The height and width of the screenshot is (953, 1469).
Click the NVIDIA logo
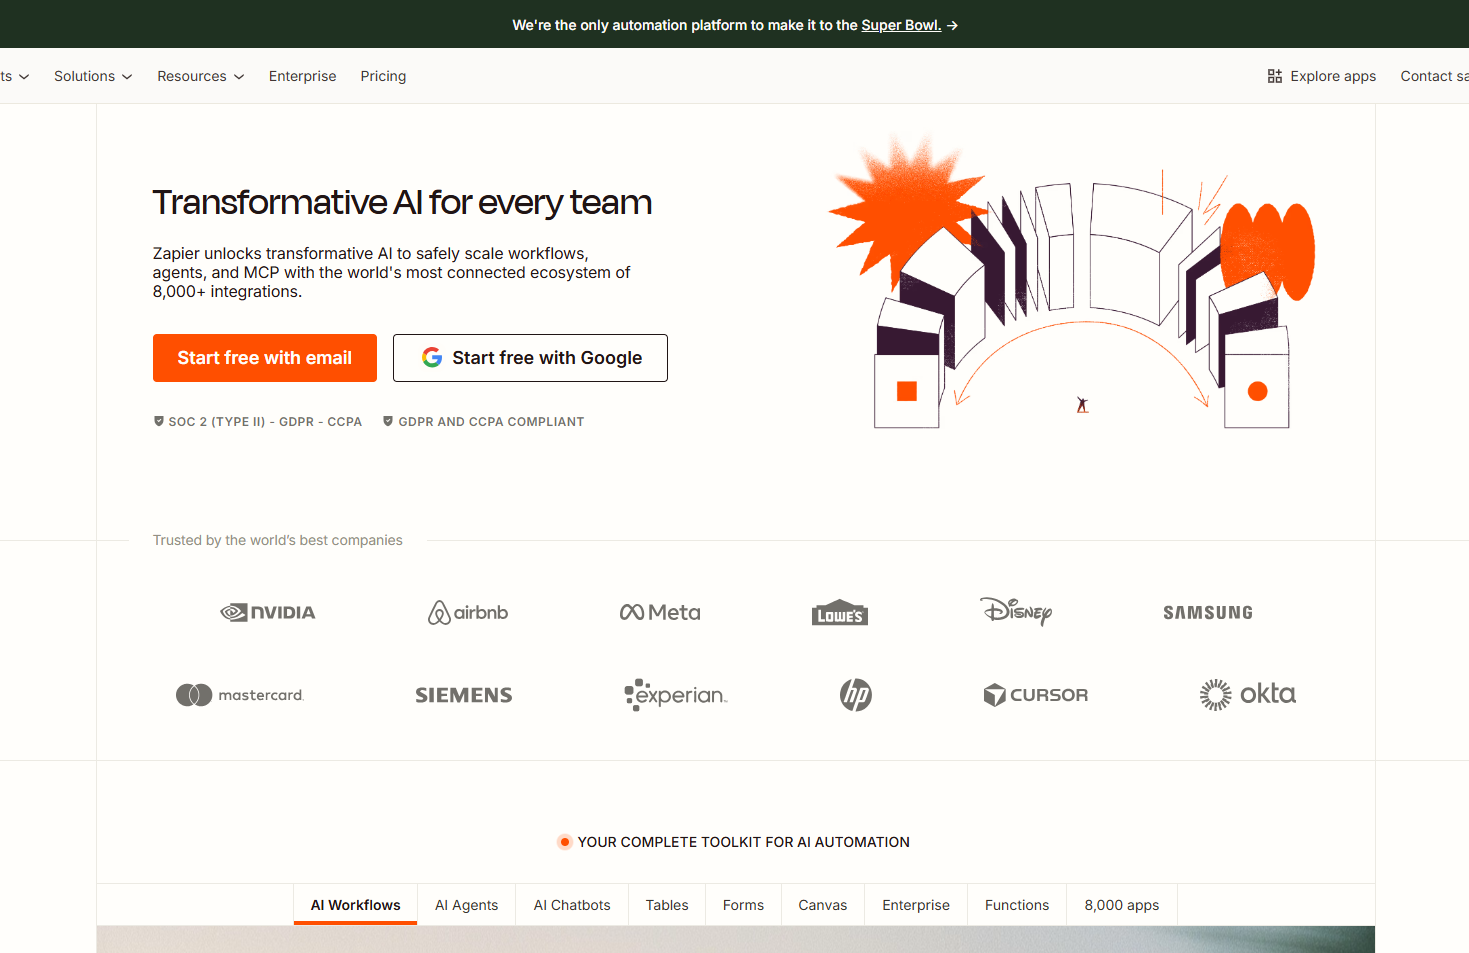[268, 612]
